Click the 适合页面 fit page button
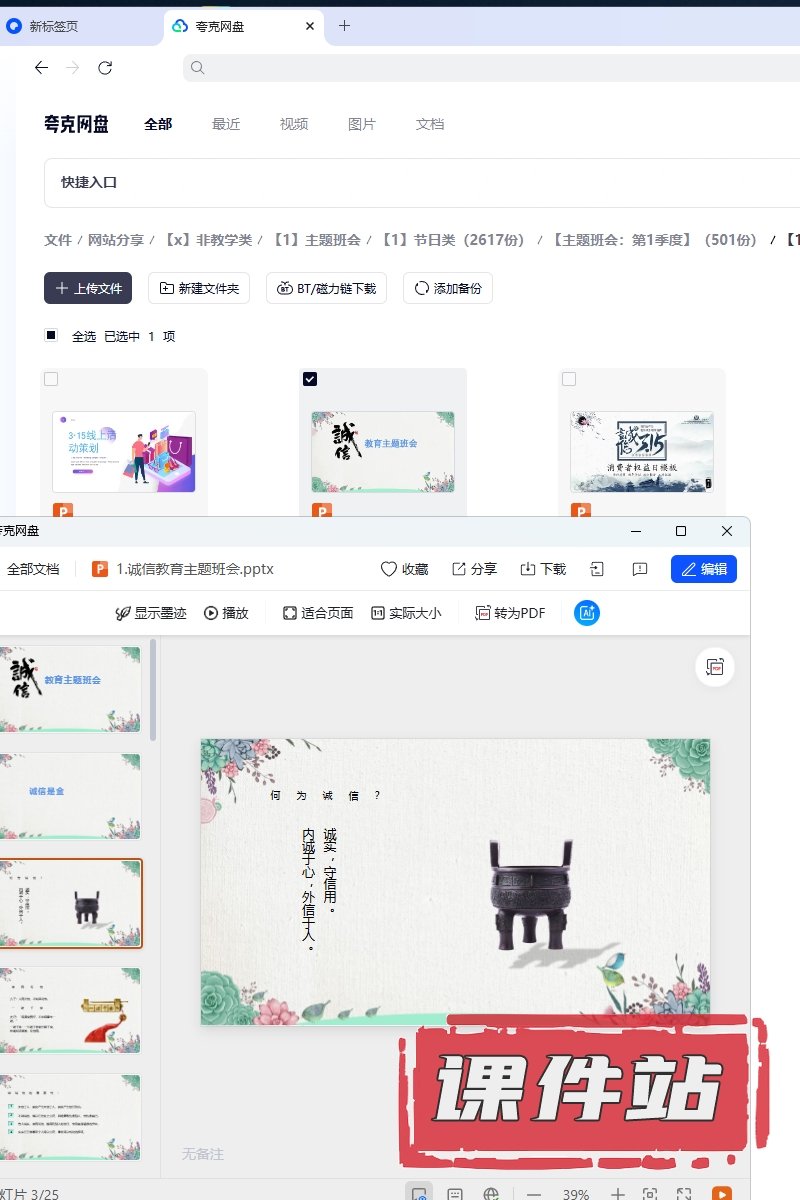800x1200 pixels. point(317,613)
